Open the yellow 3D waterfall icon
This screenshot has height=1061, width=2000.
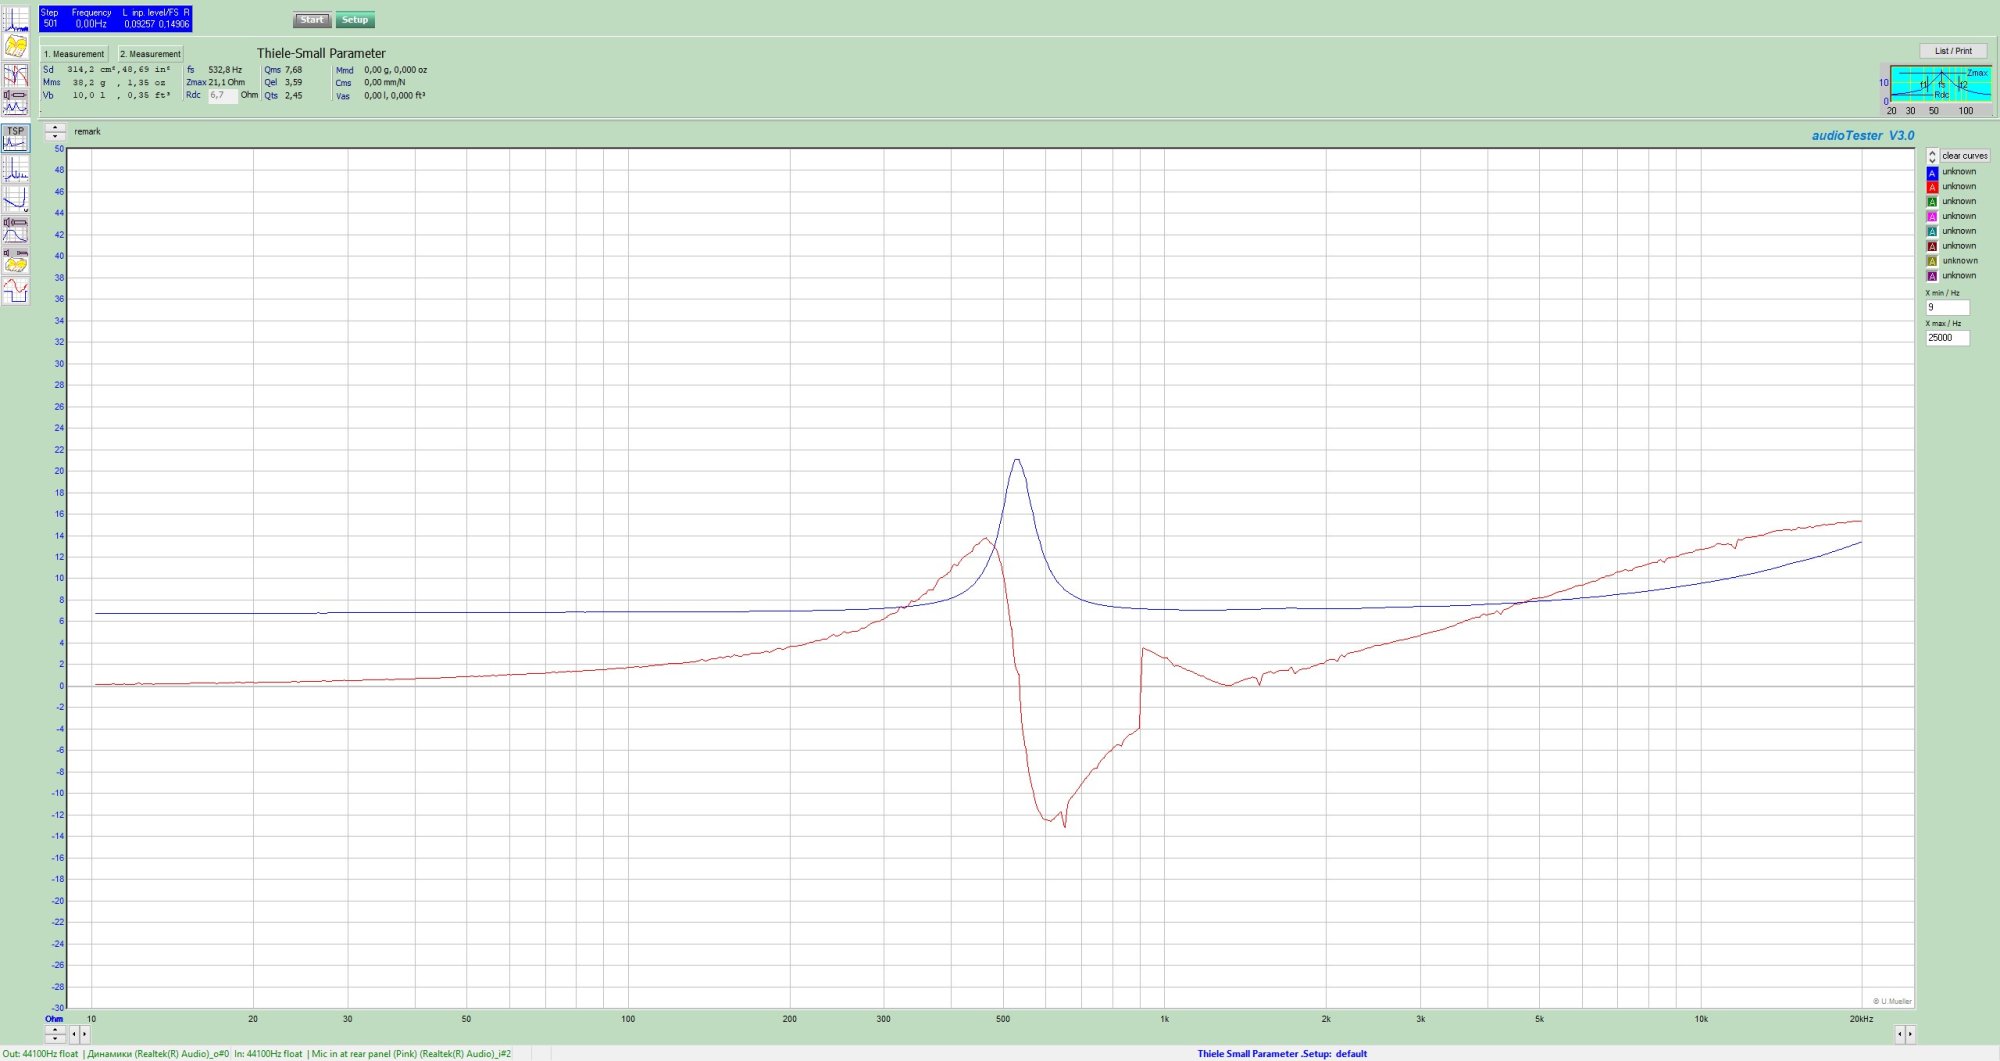[16, 46]
